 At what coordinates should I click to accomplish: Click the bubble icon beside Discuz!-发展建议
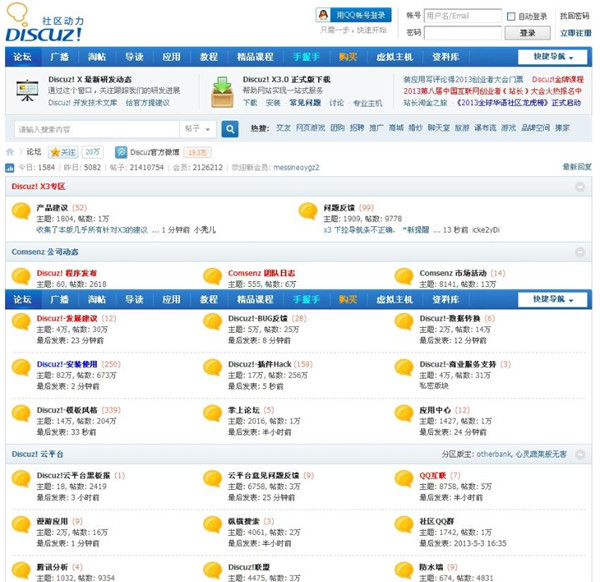[21, 322]
